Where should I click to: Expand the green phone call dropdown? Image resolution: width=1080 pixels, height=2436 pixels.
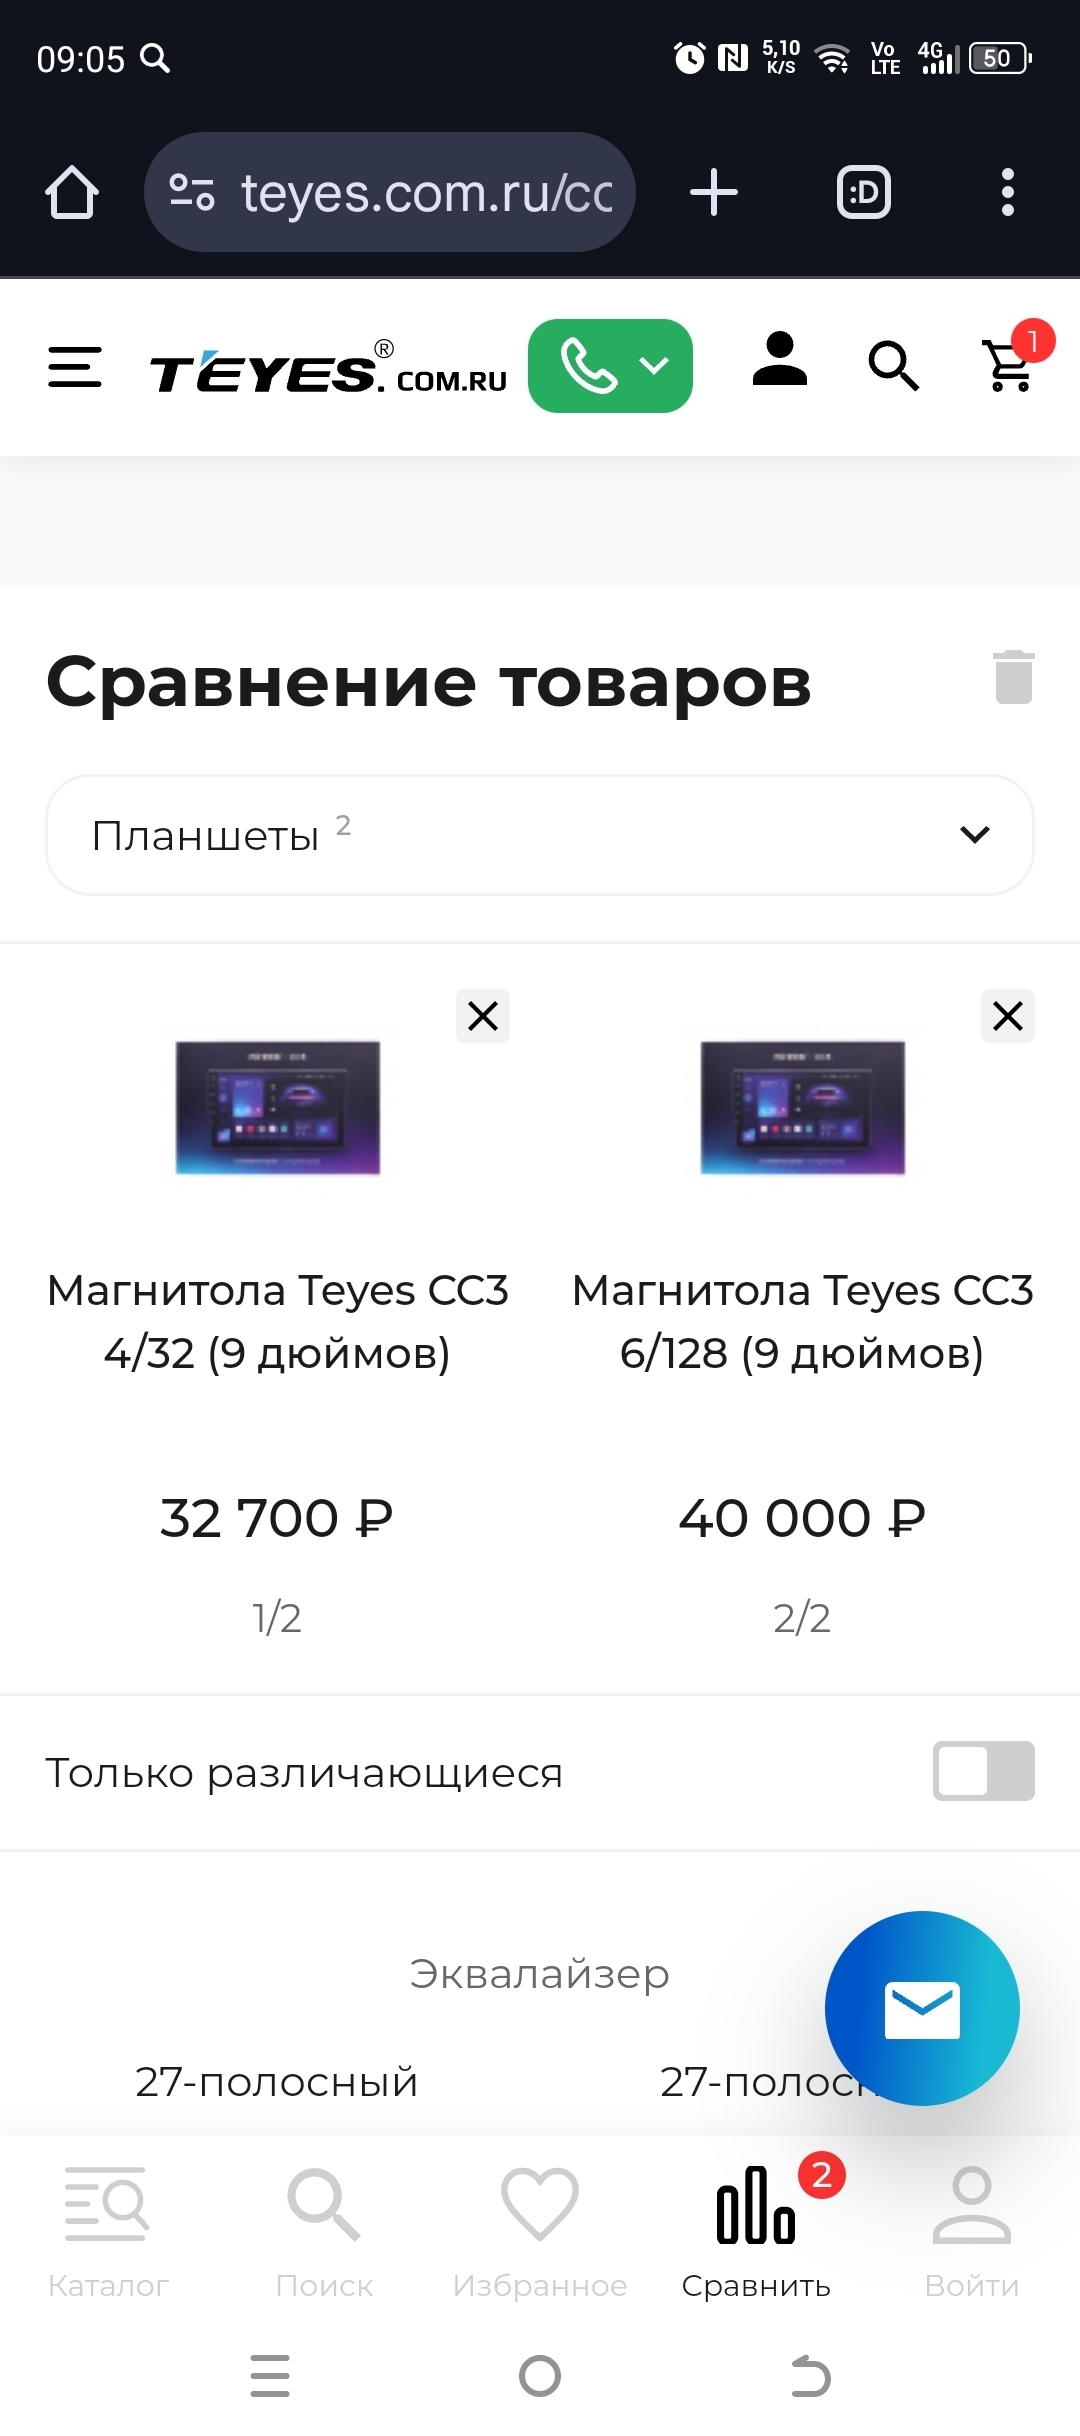[610, 366]
